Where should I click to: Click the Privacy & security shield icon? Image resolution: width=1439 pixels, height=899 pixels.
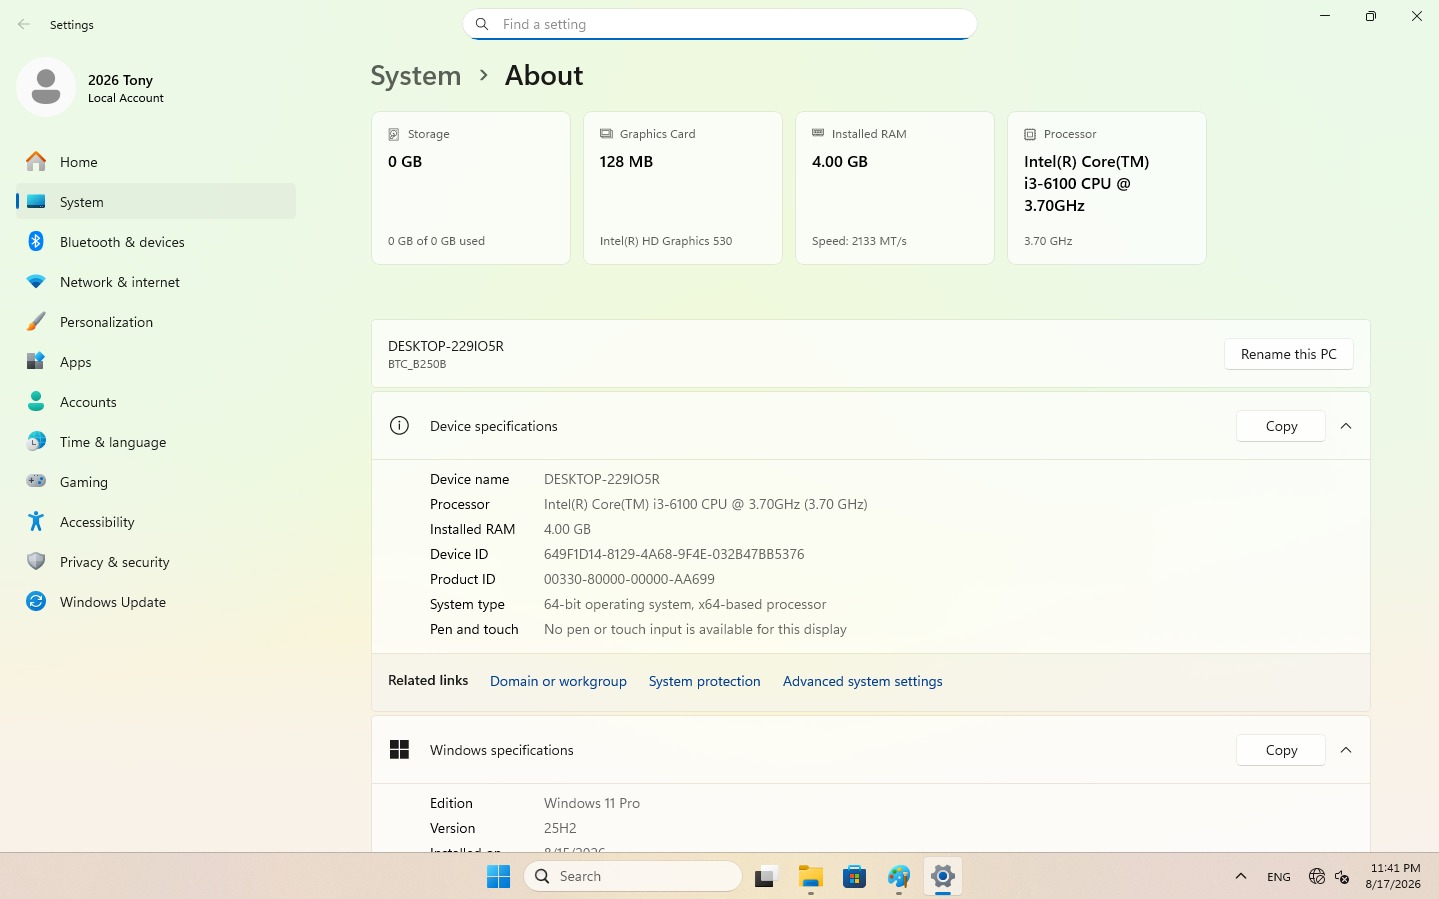point(36,561)
